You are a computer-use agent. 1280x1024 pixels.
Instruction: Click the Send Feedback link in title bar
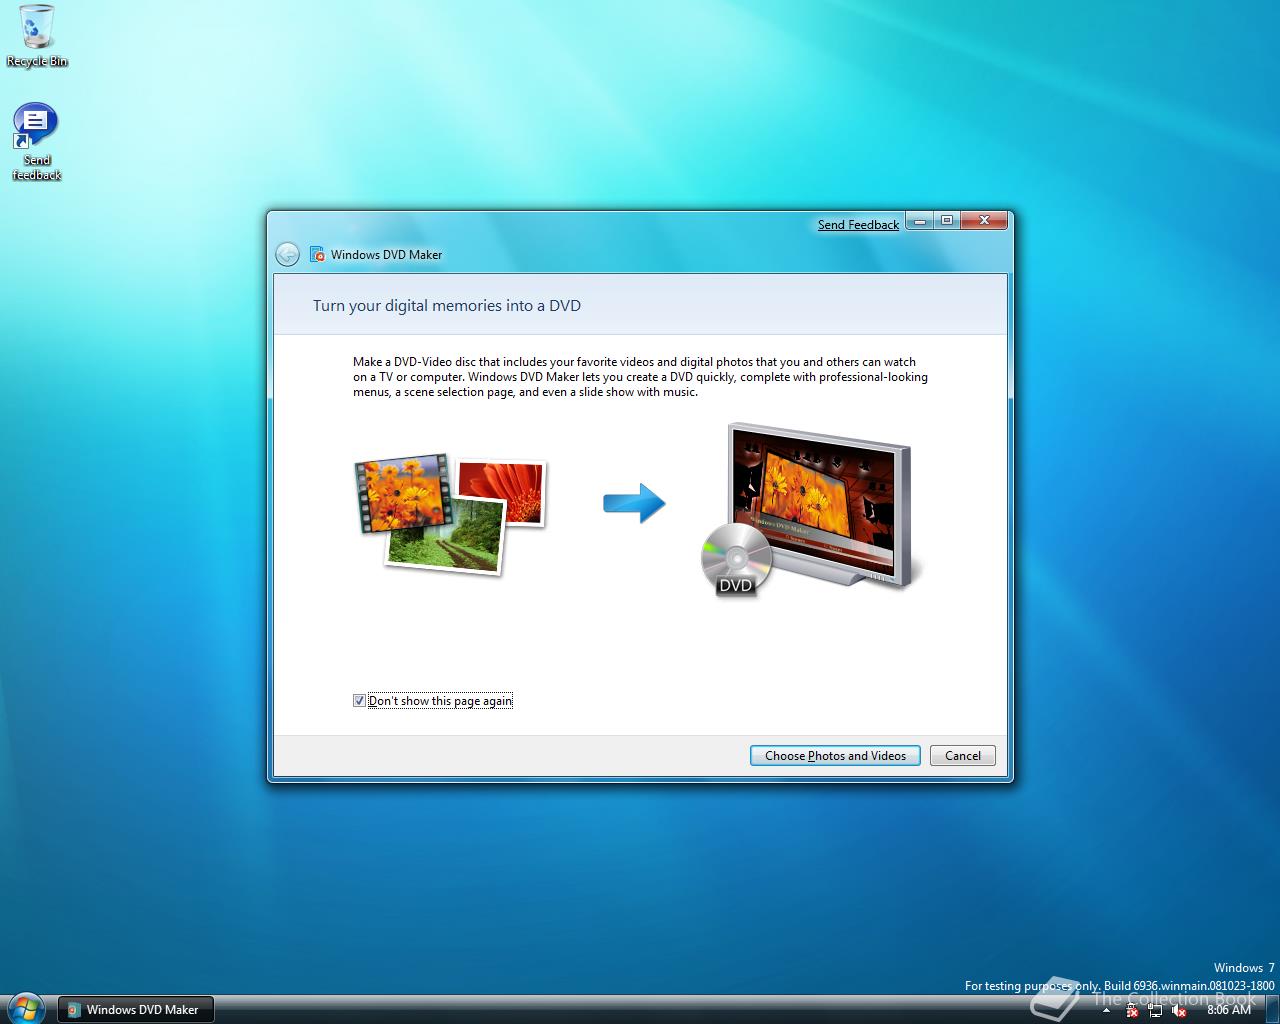coord(858,225)
